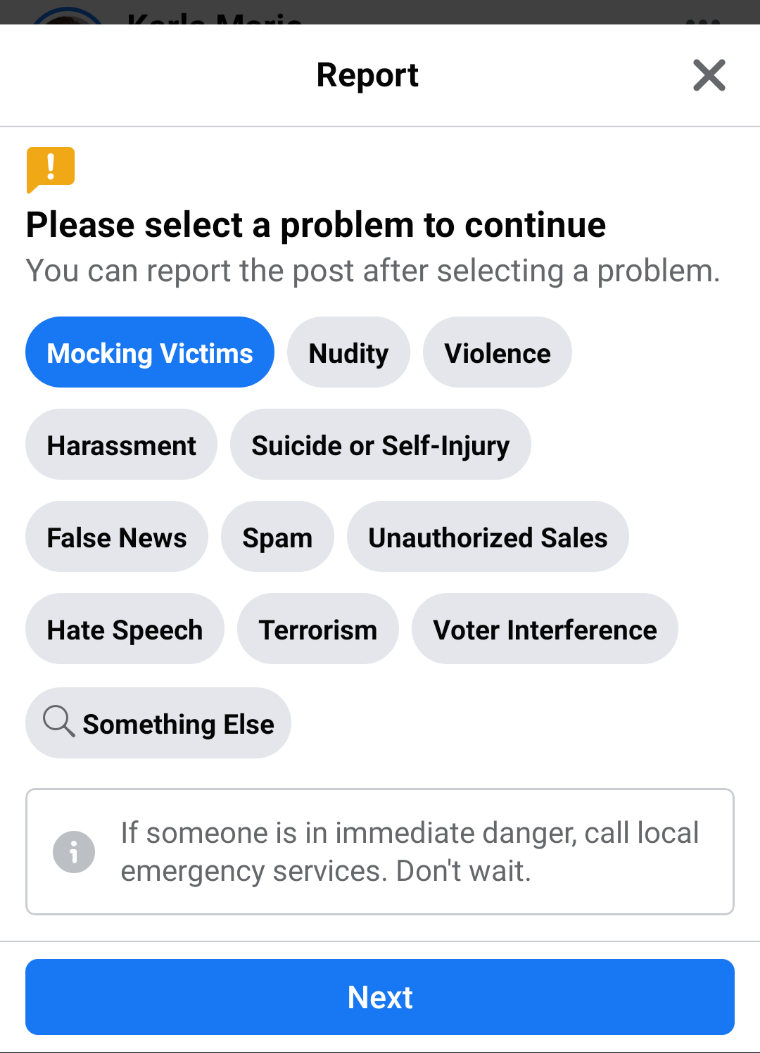Image resolution: width=760 pixels, height=1053 pixels.
Task: Click the yellow exclamation report icon
Action: (50, 169)
